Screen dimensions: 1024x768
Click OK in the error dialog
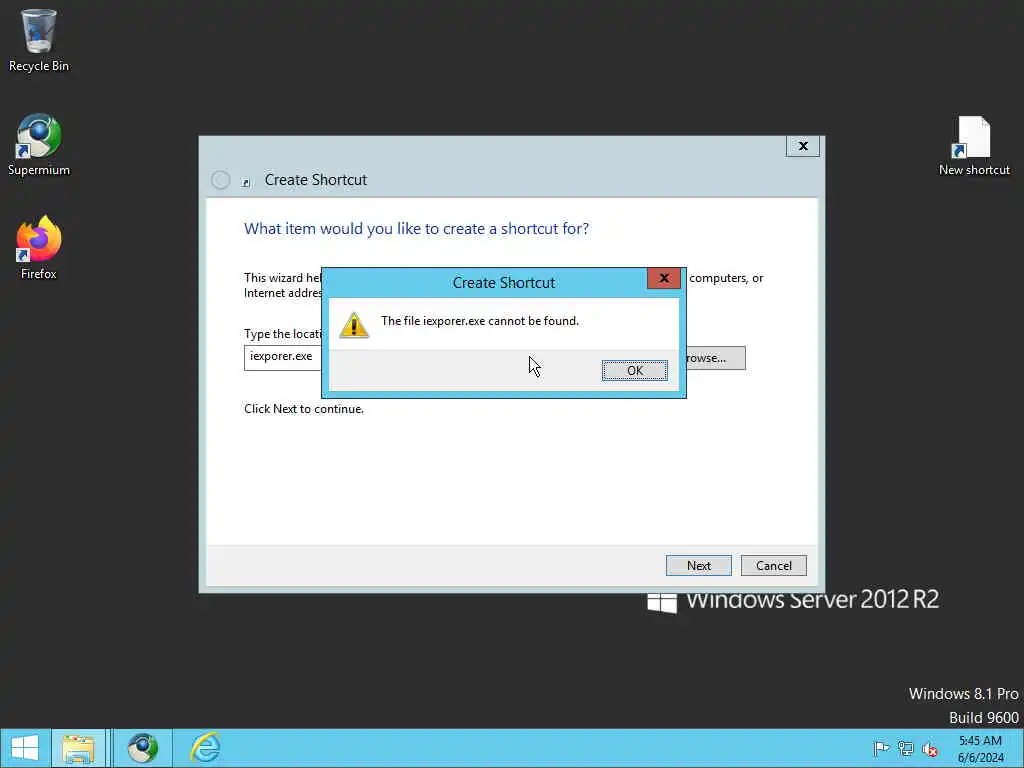click(x=634, y=370)
